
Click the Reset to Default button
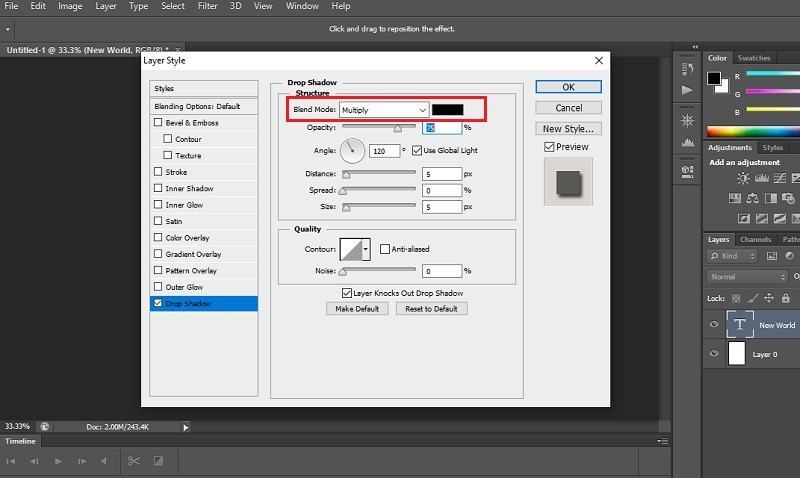431,309
